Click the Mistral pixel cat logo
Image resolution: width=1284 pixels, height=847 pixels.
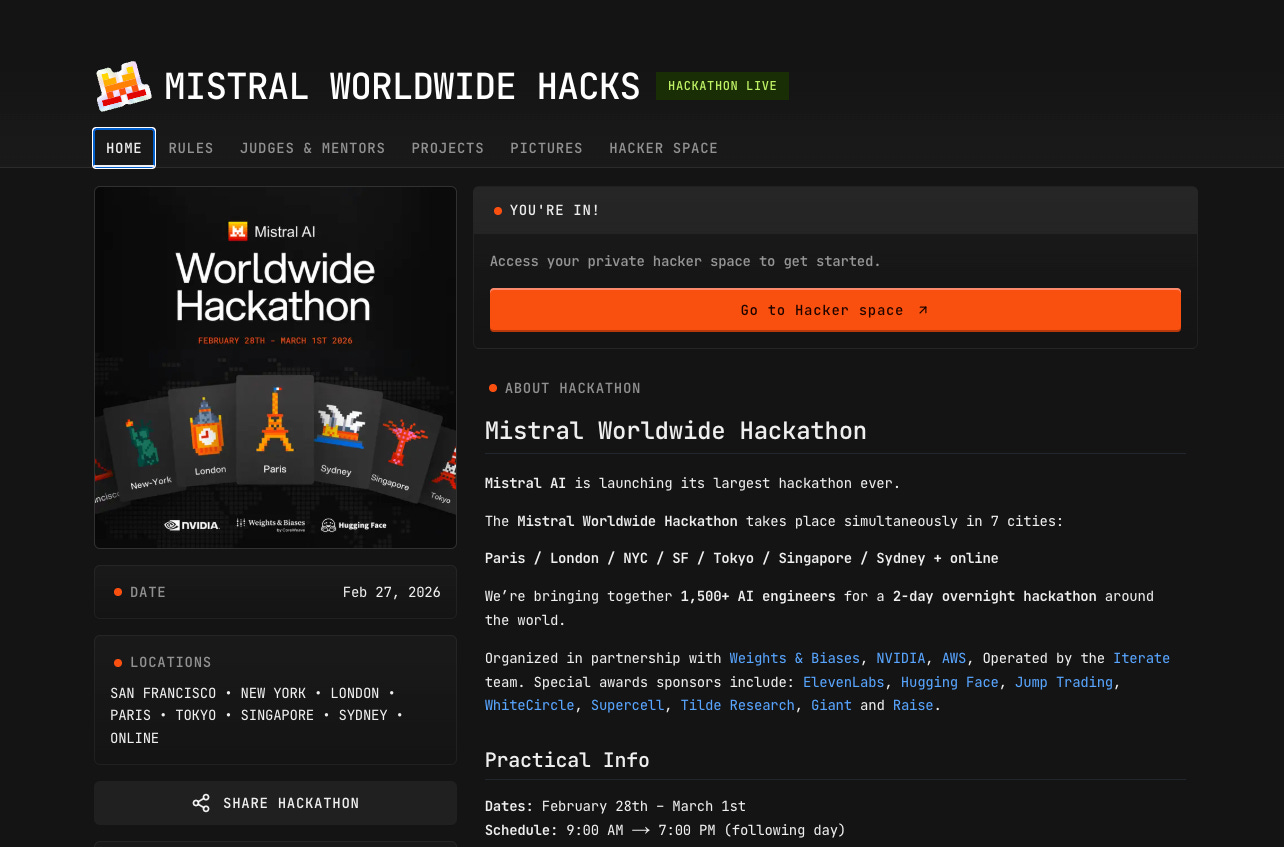click(x=124, y=86)
